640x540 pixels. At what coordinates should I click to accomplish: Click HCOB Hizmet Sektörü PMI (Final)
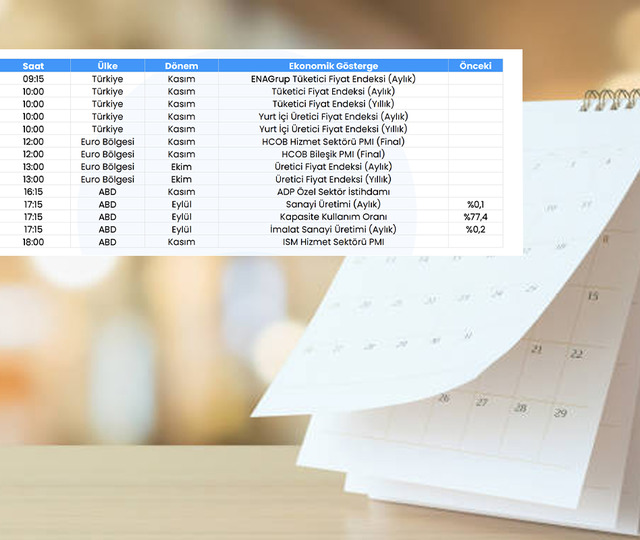coord(333,142)
